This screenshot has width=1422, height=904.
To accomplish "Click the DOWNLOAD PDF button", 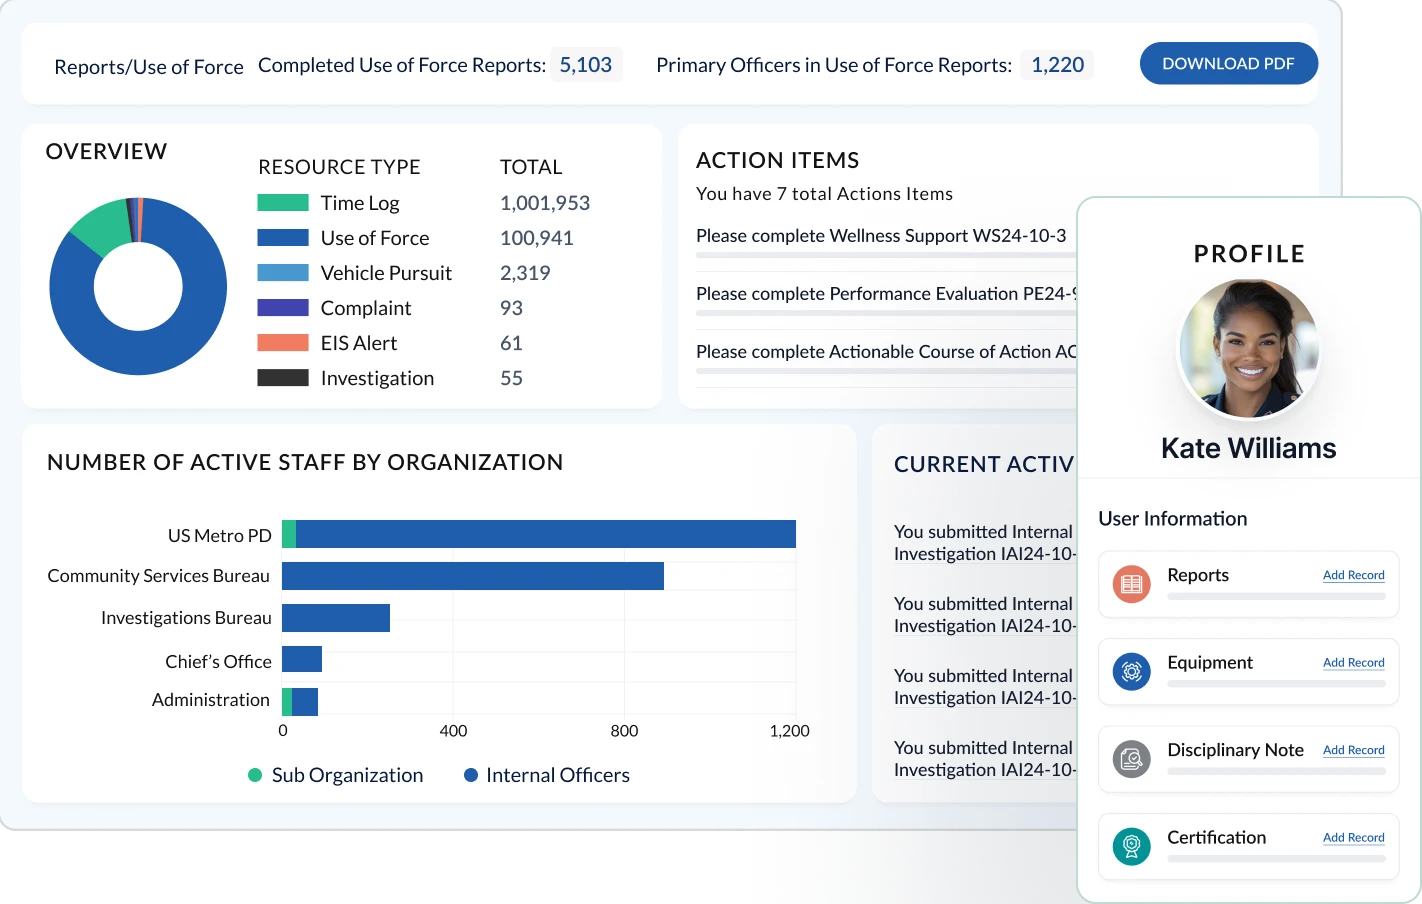I will pyautogui.click(x=1228, y=63).
